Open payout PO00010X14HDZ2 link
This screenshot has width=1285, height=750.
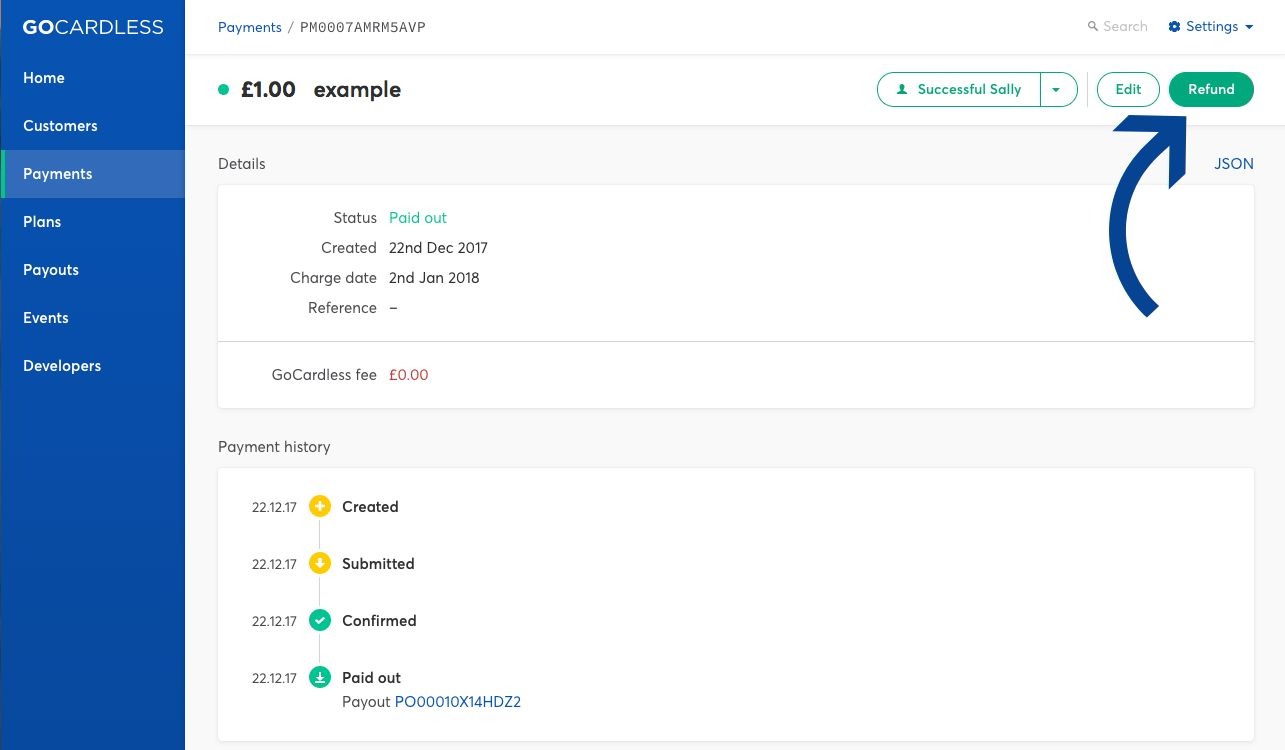click(x=458, y=702)
